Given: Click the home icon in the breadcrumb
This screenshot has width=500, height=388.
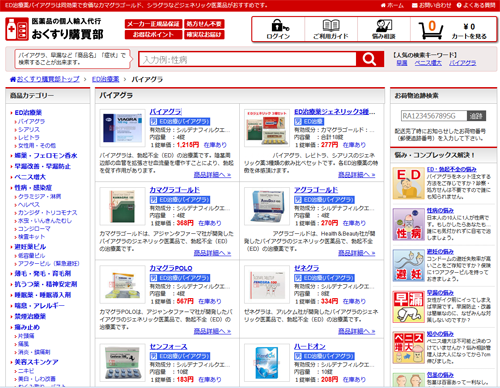Looking at the screenshot, I should (x=13, y=79).
